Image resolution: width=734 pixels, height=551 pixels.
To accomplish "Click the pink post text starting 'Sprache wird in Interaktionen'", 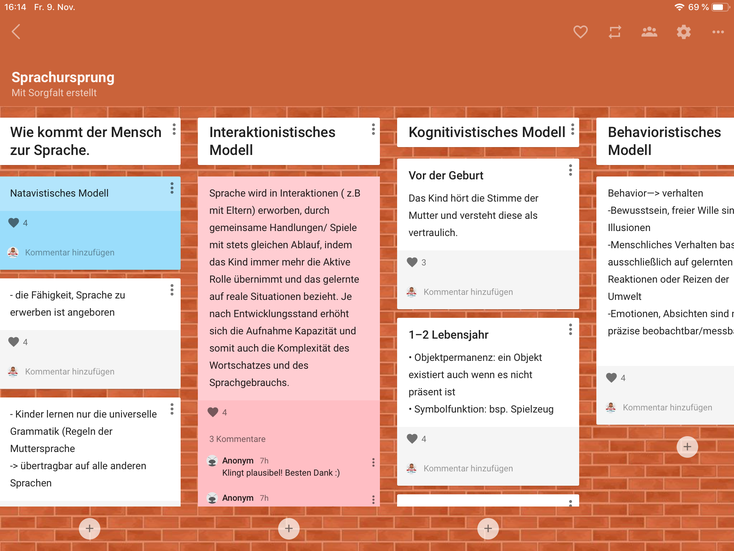I will tap(285, 287).
